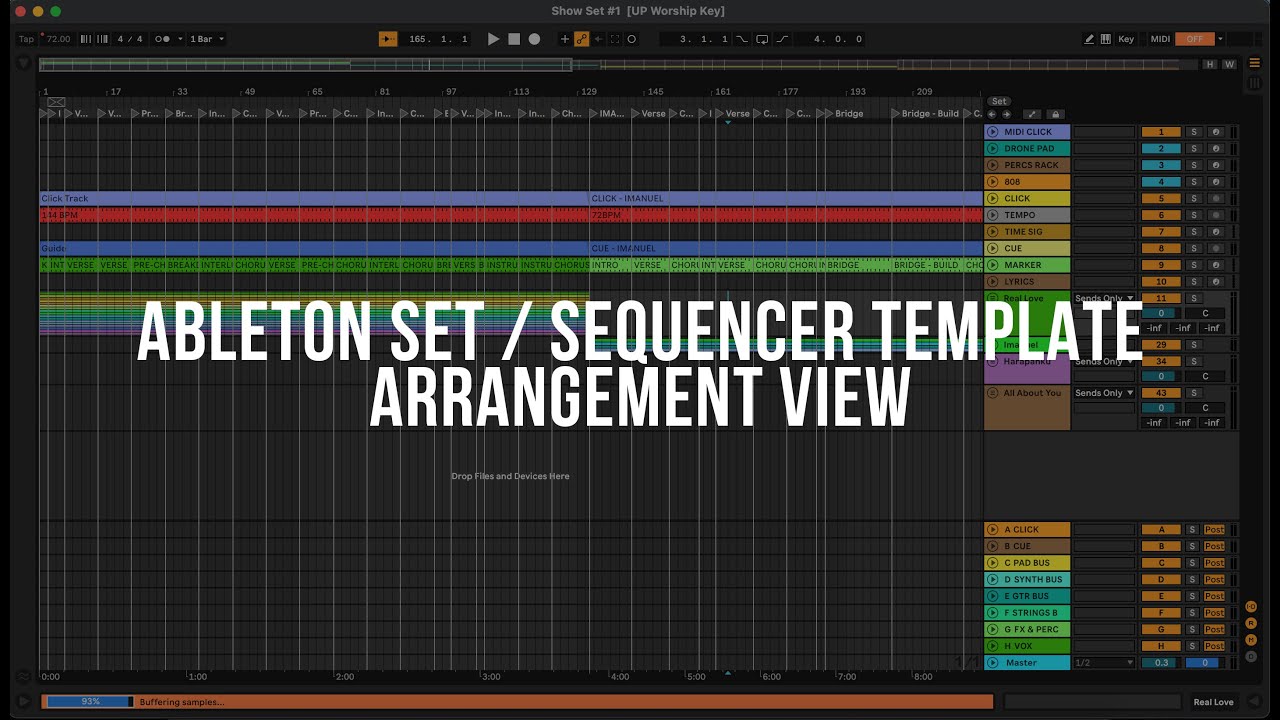The width and height of the screenshot is (1280, 720).
Task: Toggle the Computer MIDI Keyboard icon
Action: pos(1105,39)
